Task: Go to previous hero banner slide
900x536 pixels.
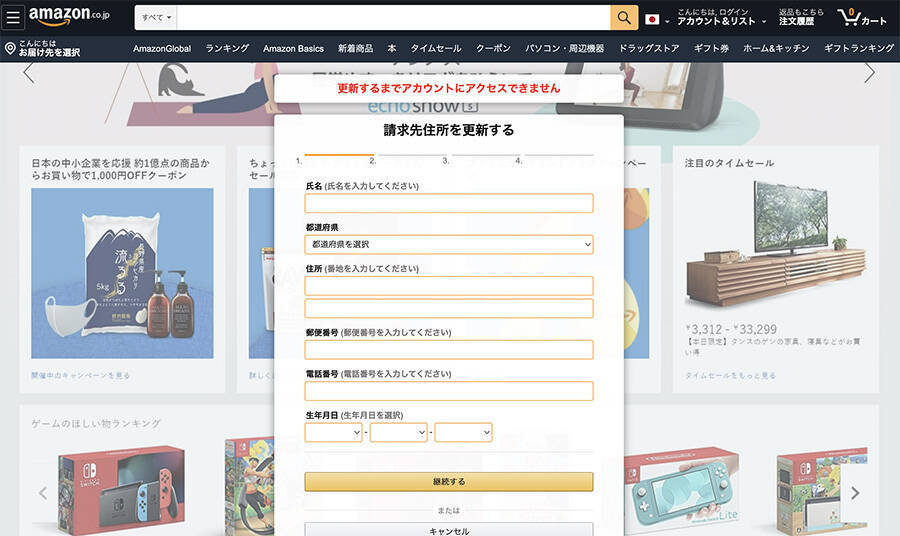Action: pos(29,73)
